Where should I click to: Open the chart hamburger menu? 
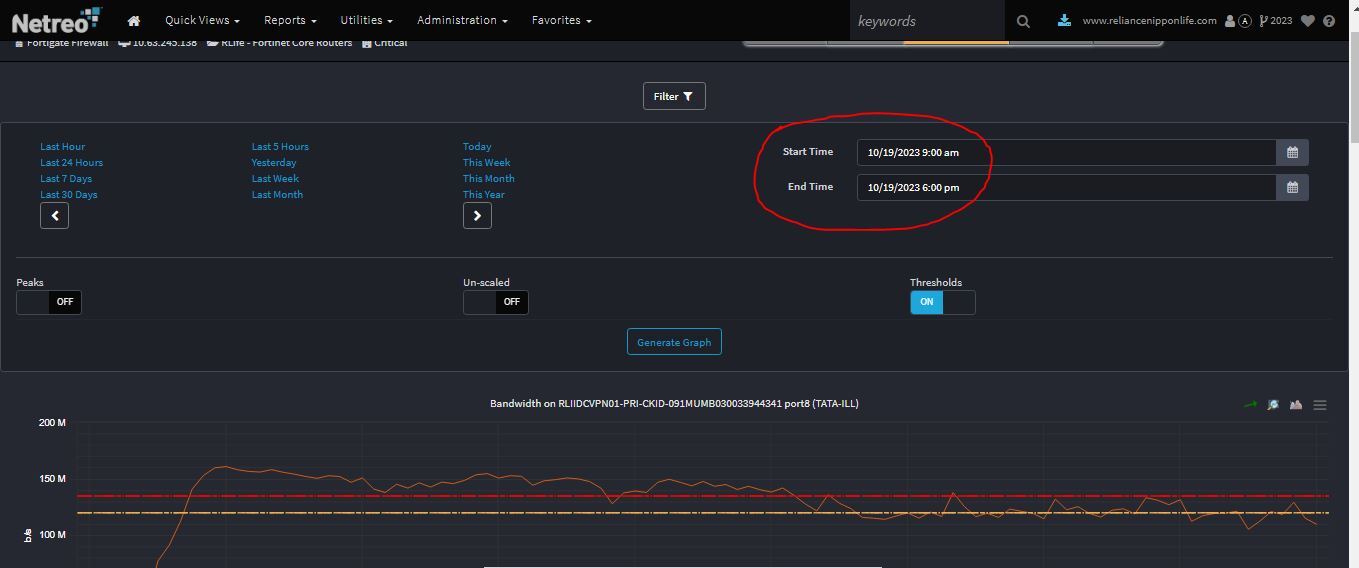(x=1320, y=405)
